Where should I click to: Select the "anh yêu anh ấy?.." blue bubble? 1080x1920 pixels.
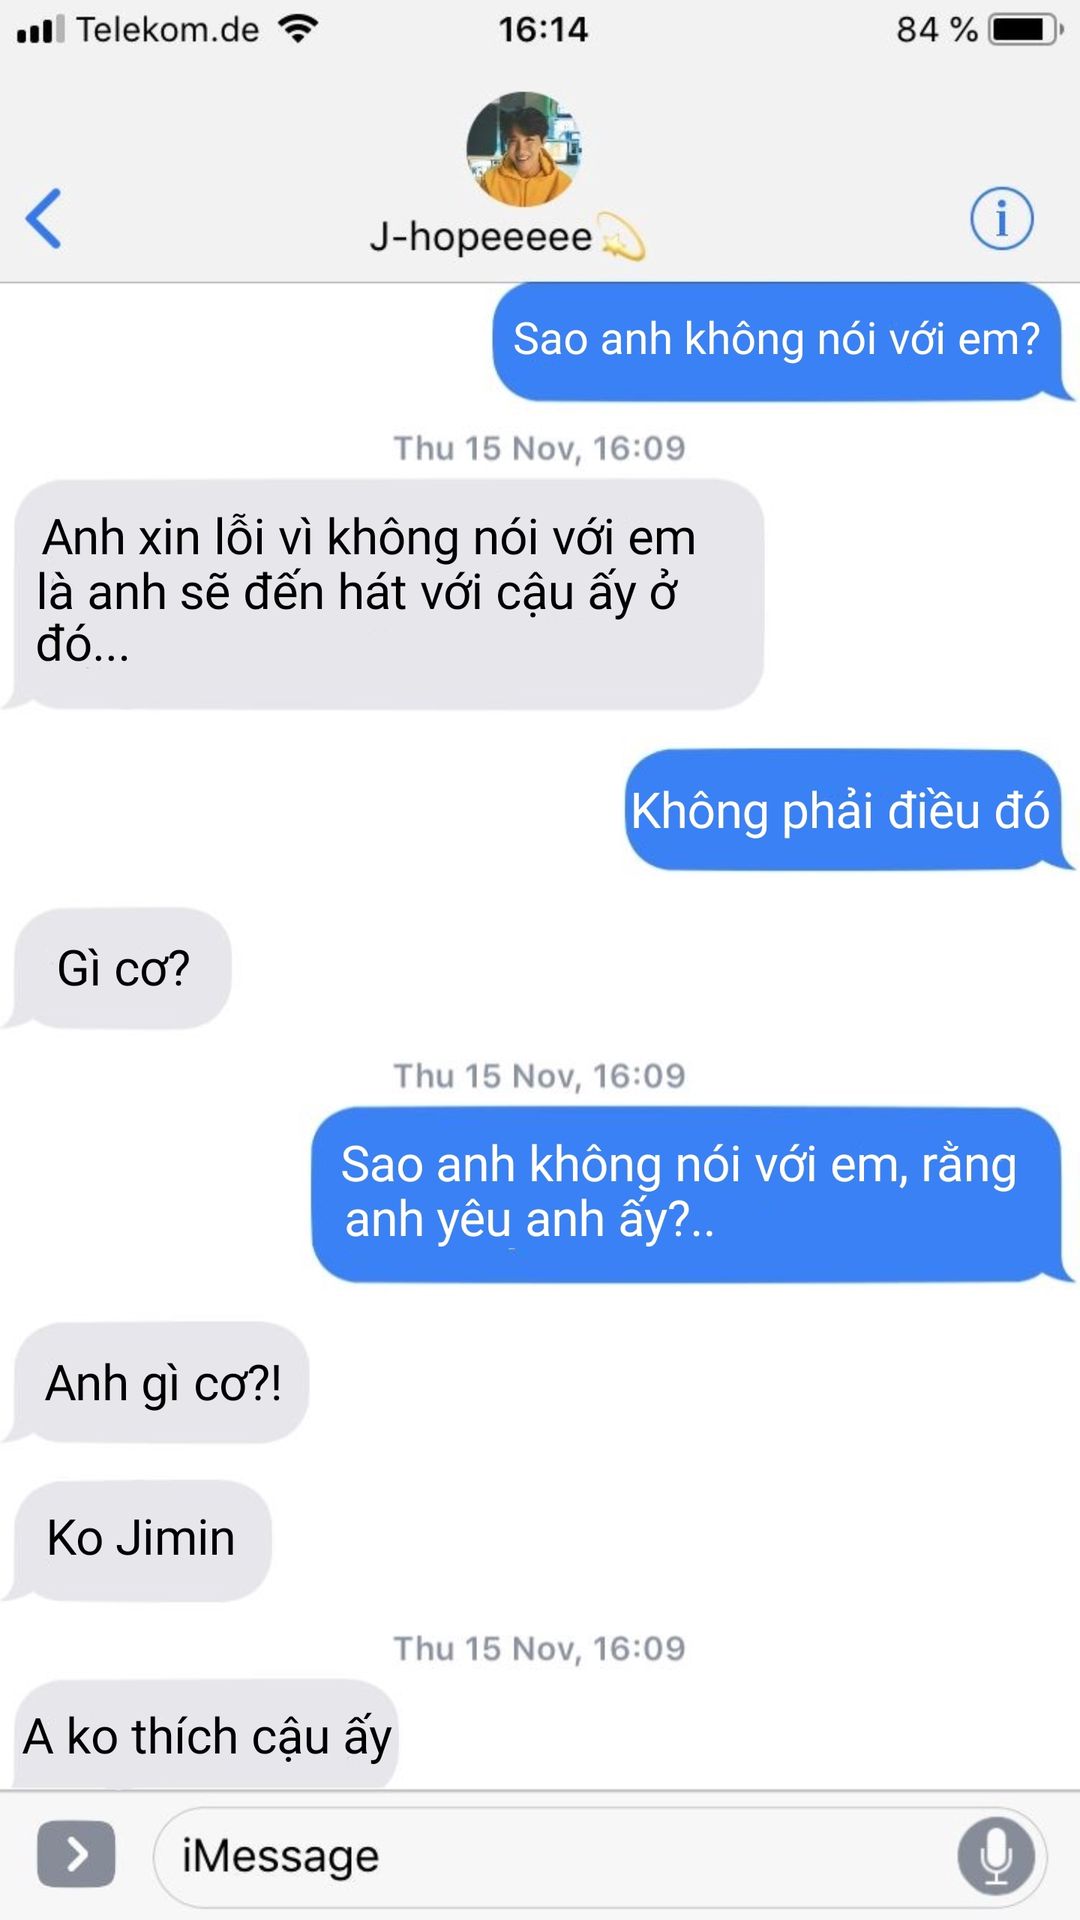click(x=690, y=1194)
